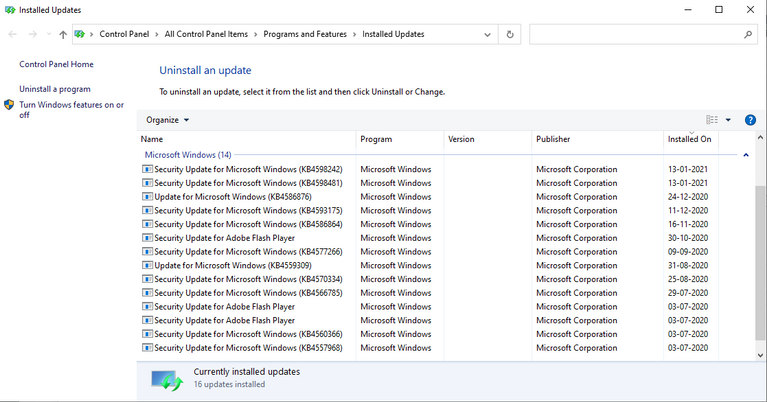Click the icon of update KB4586876
The image size is (767, 402).
pyautogui.click(x=147, y=197)
